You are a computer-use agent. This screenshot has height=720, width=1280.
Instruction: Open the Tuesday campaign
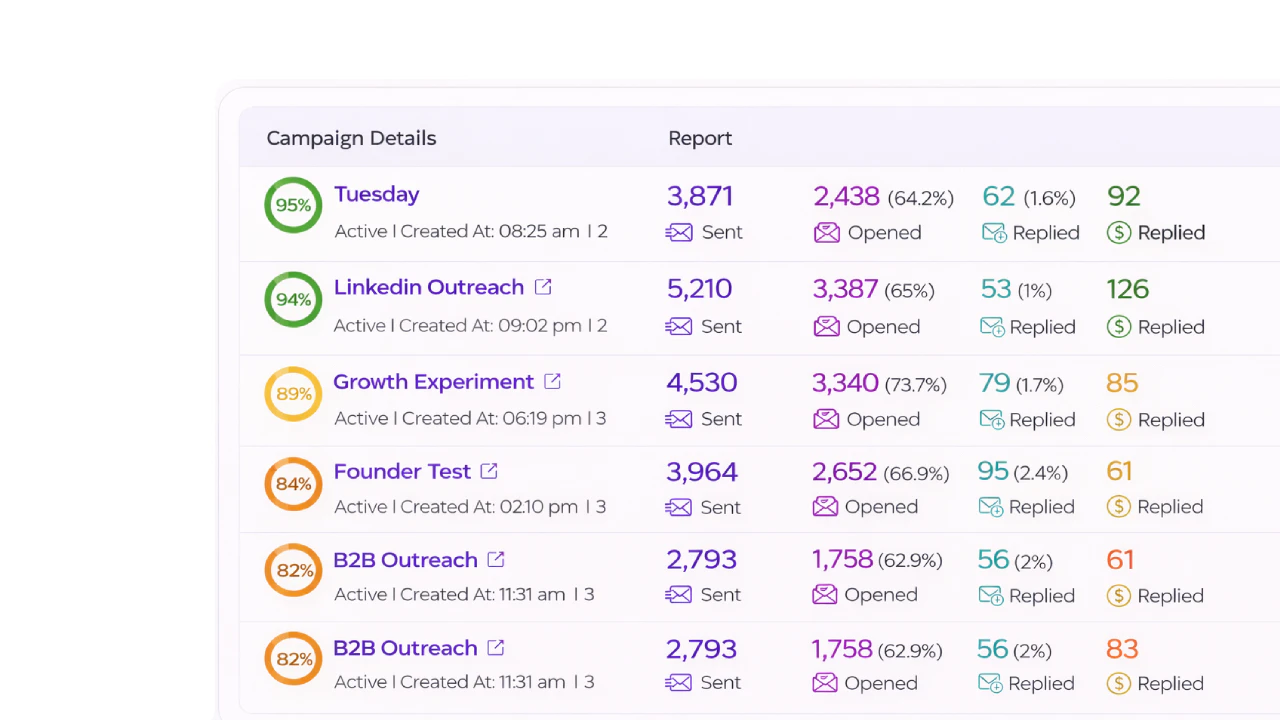click(x=377, y=194)
